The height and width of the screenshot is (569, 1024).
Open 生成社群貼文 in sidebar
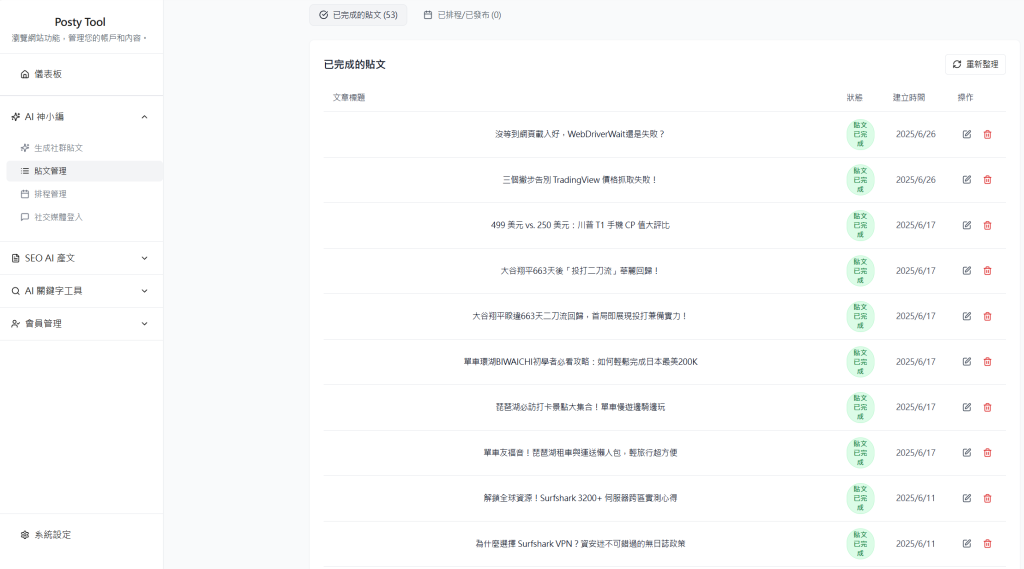(x=58, y=148)
